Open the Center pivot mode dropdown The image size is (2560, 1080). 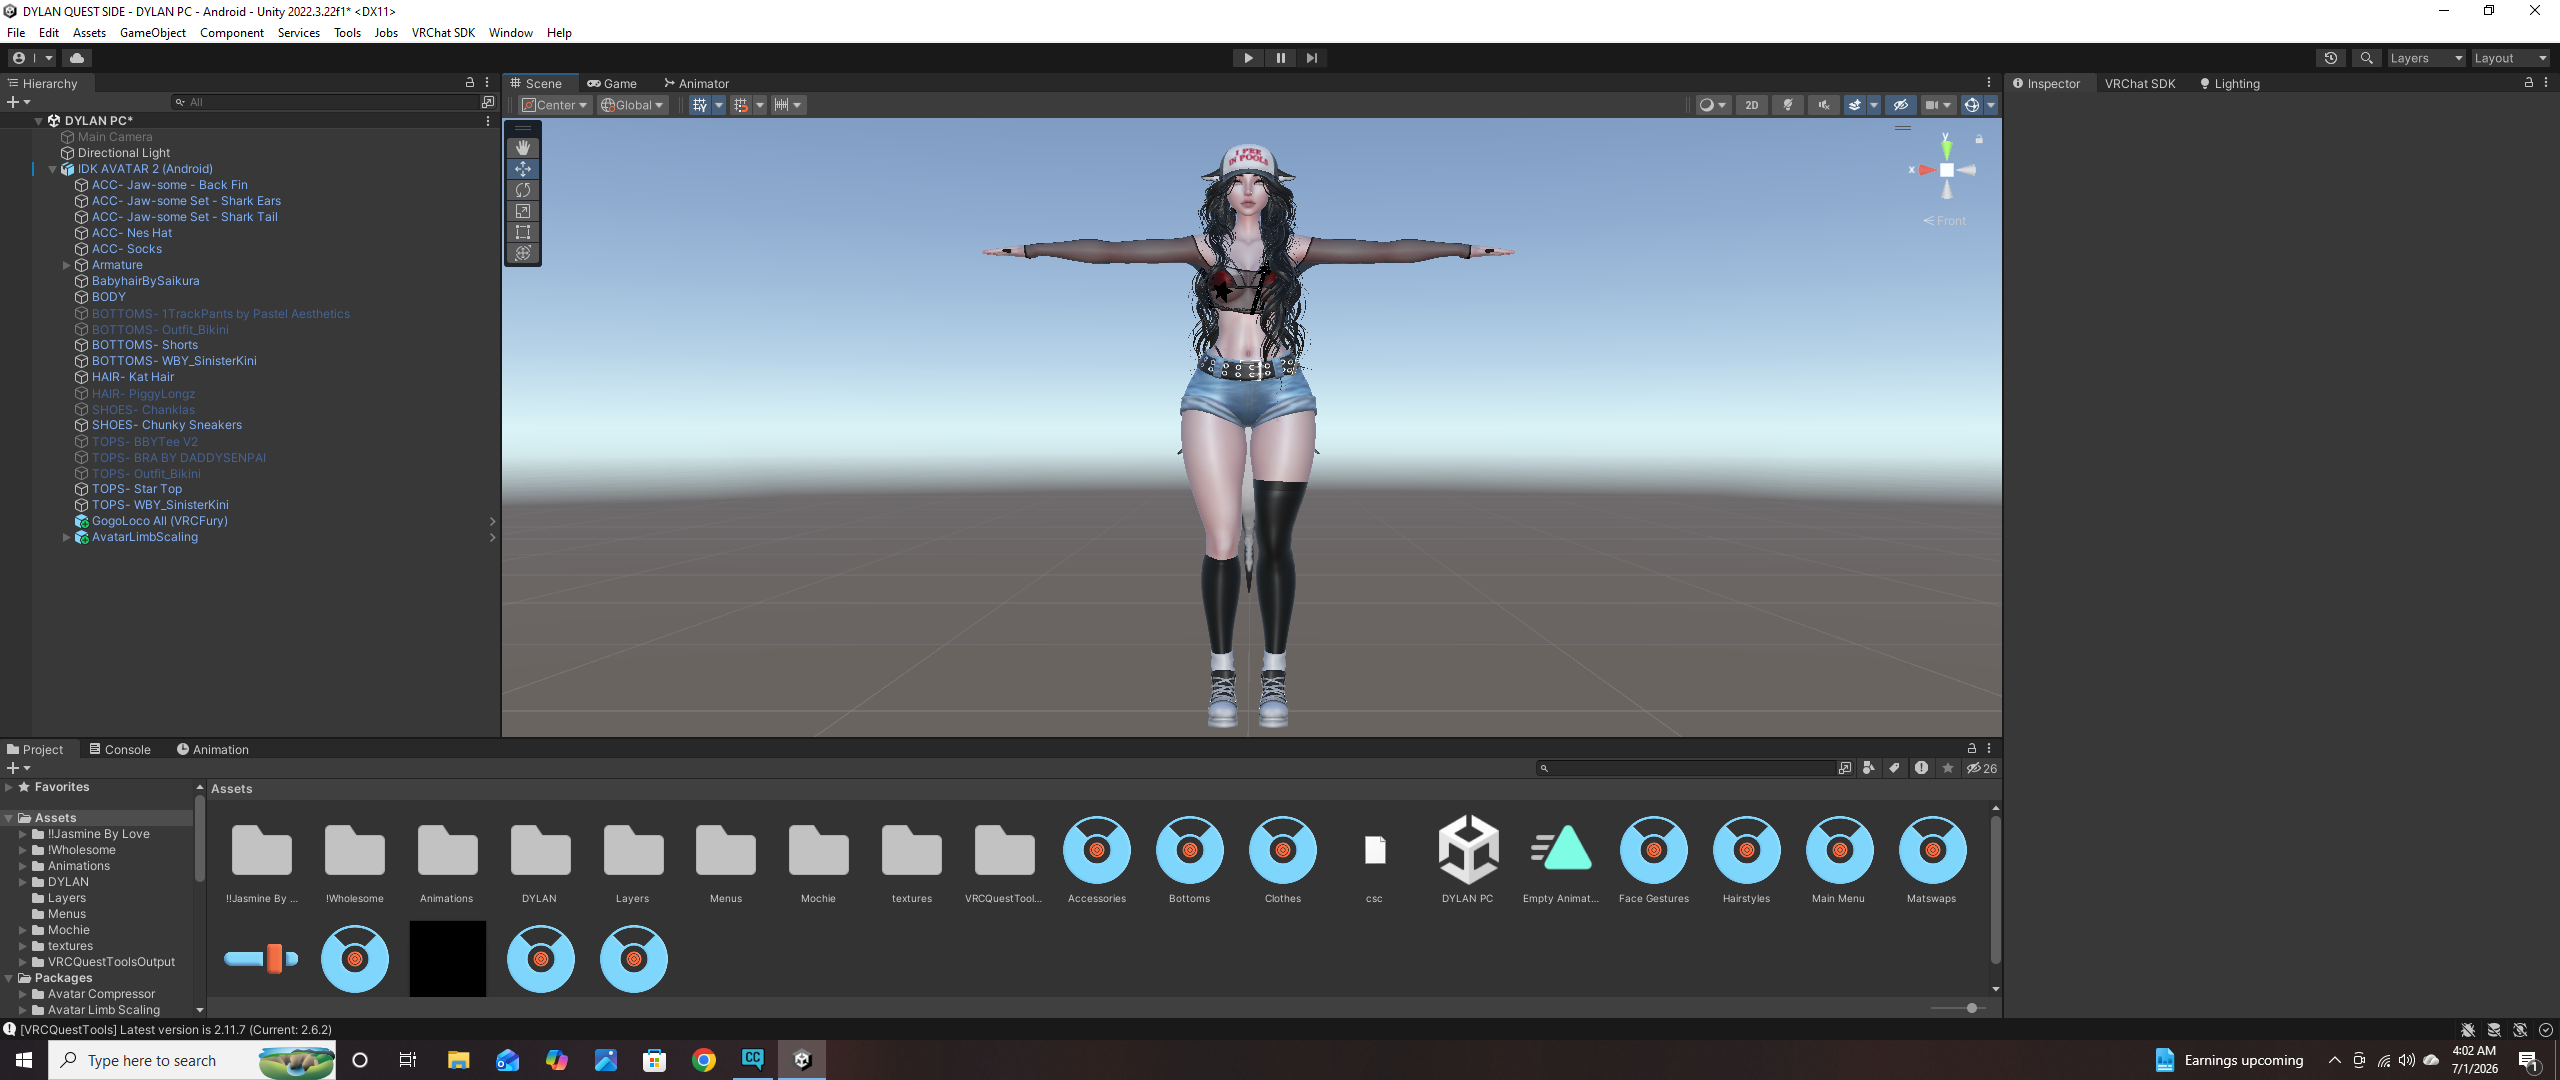(x=554, y=105)
